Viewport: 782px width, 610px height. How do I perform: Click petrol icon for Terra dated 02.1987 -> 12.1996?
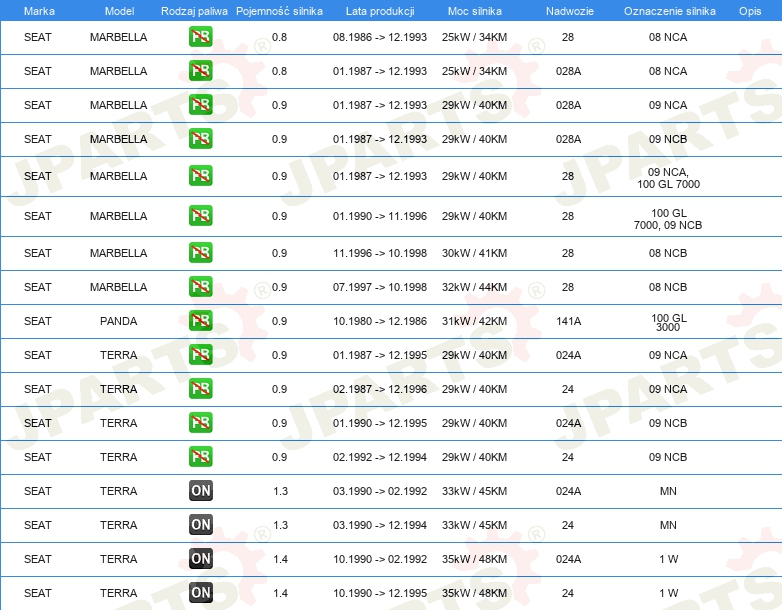pos(200,389)
